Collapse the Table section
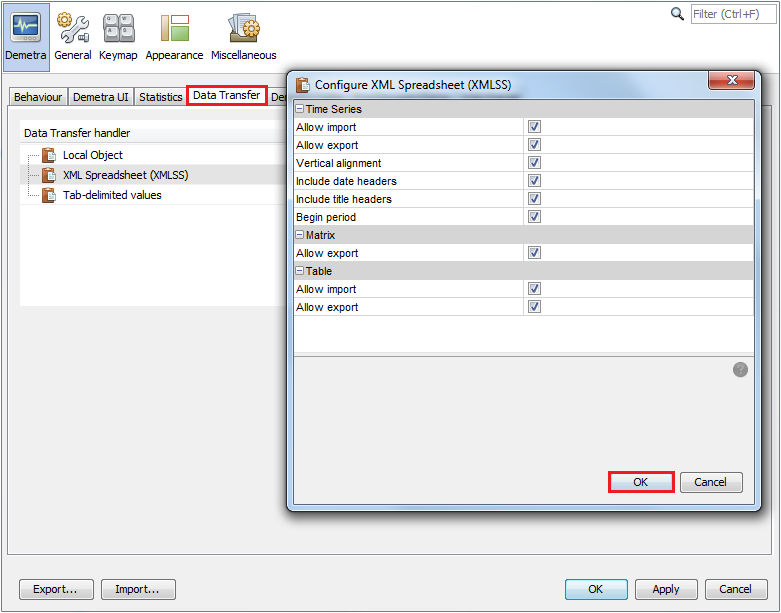 [299, 271]
